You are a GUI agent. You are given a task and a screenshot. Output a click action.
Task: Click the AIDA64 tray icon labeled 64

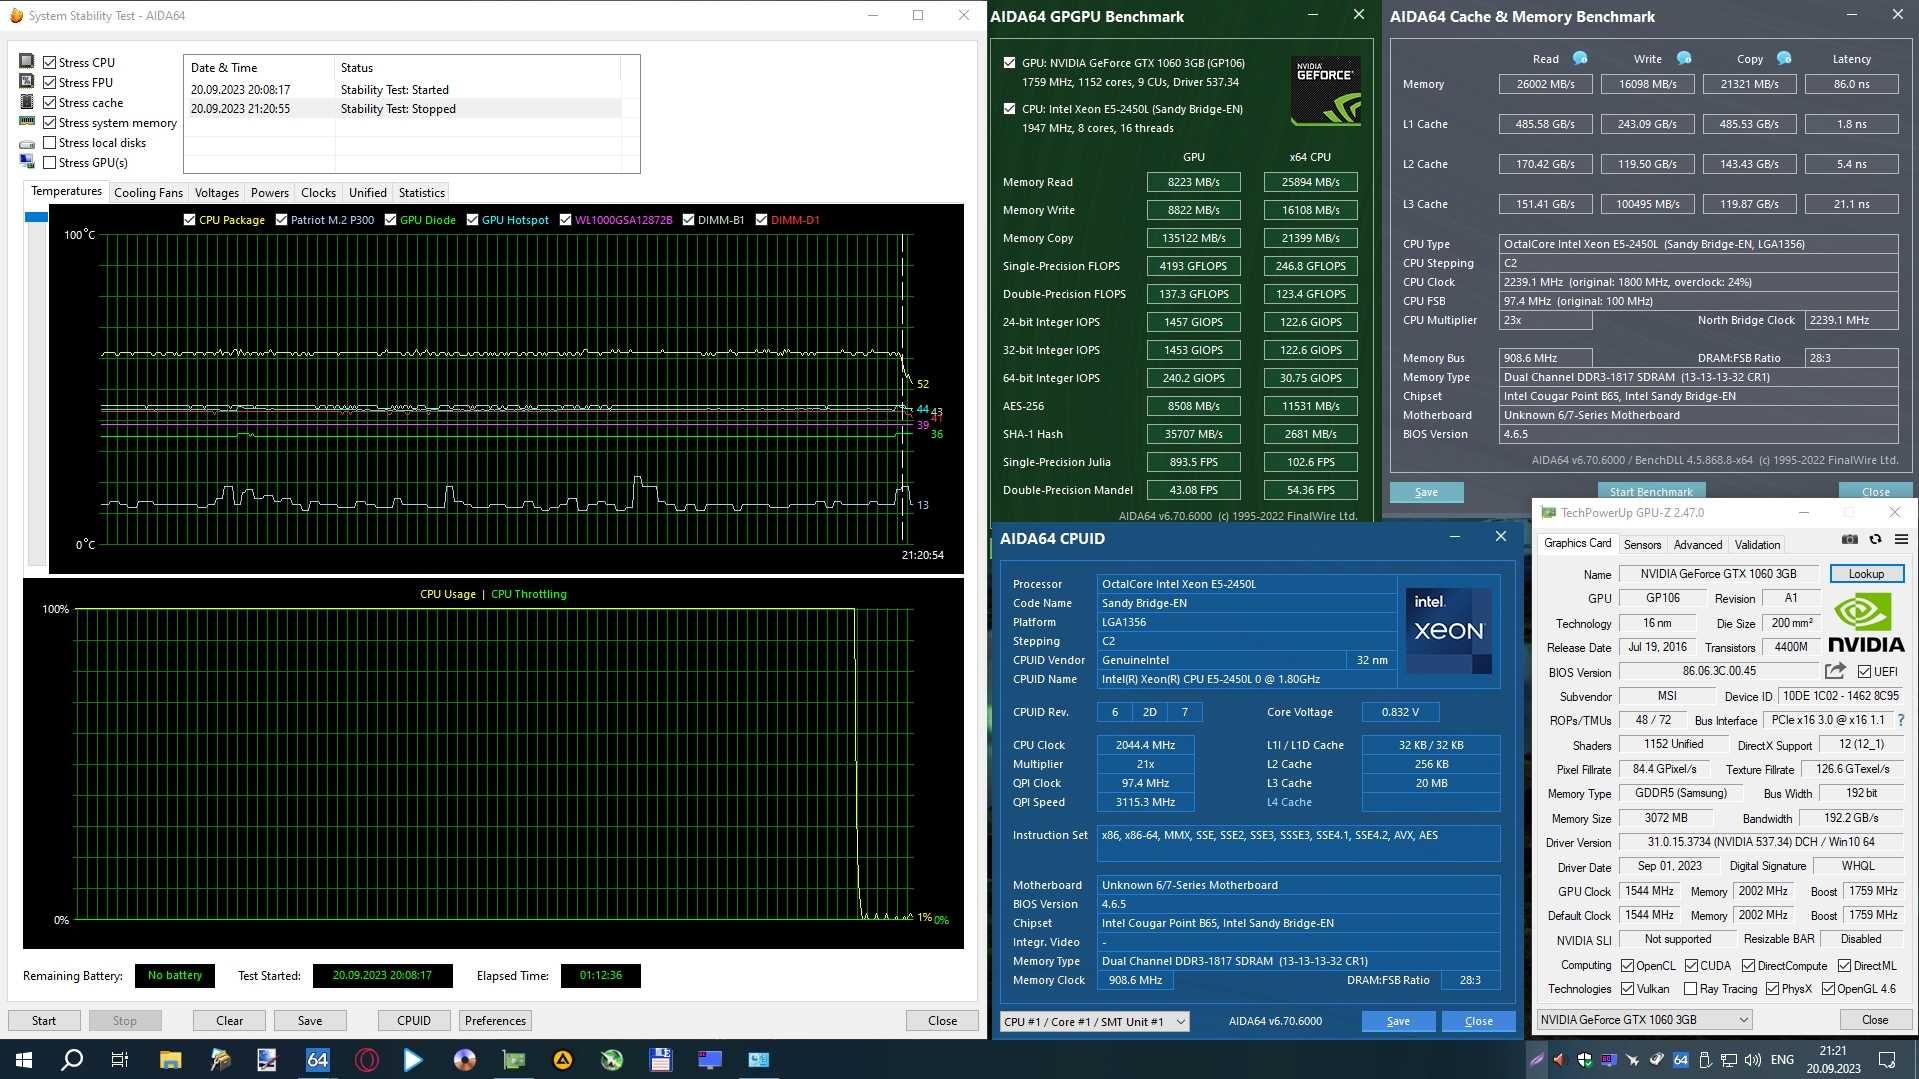point(1680,1060)
